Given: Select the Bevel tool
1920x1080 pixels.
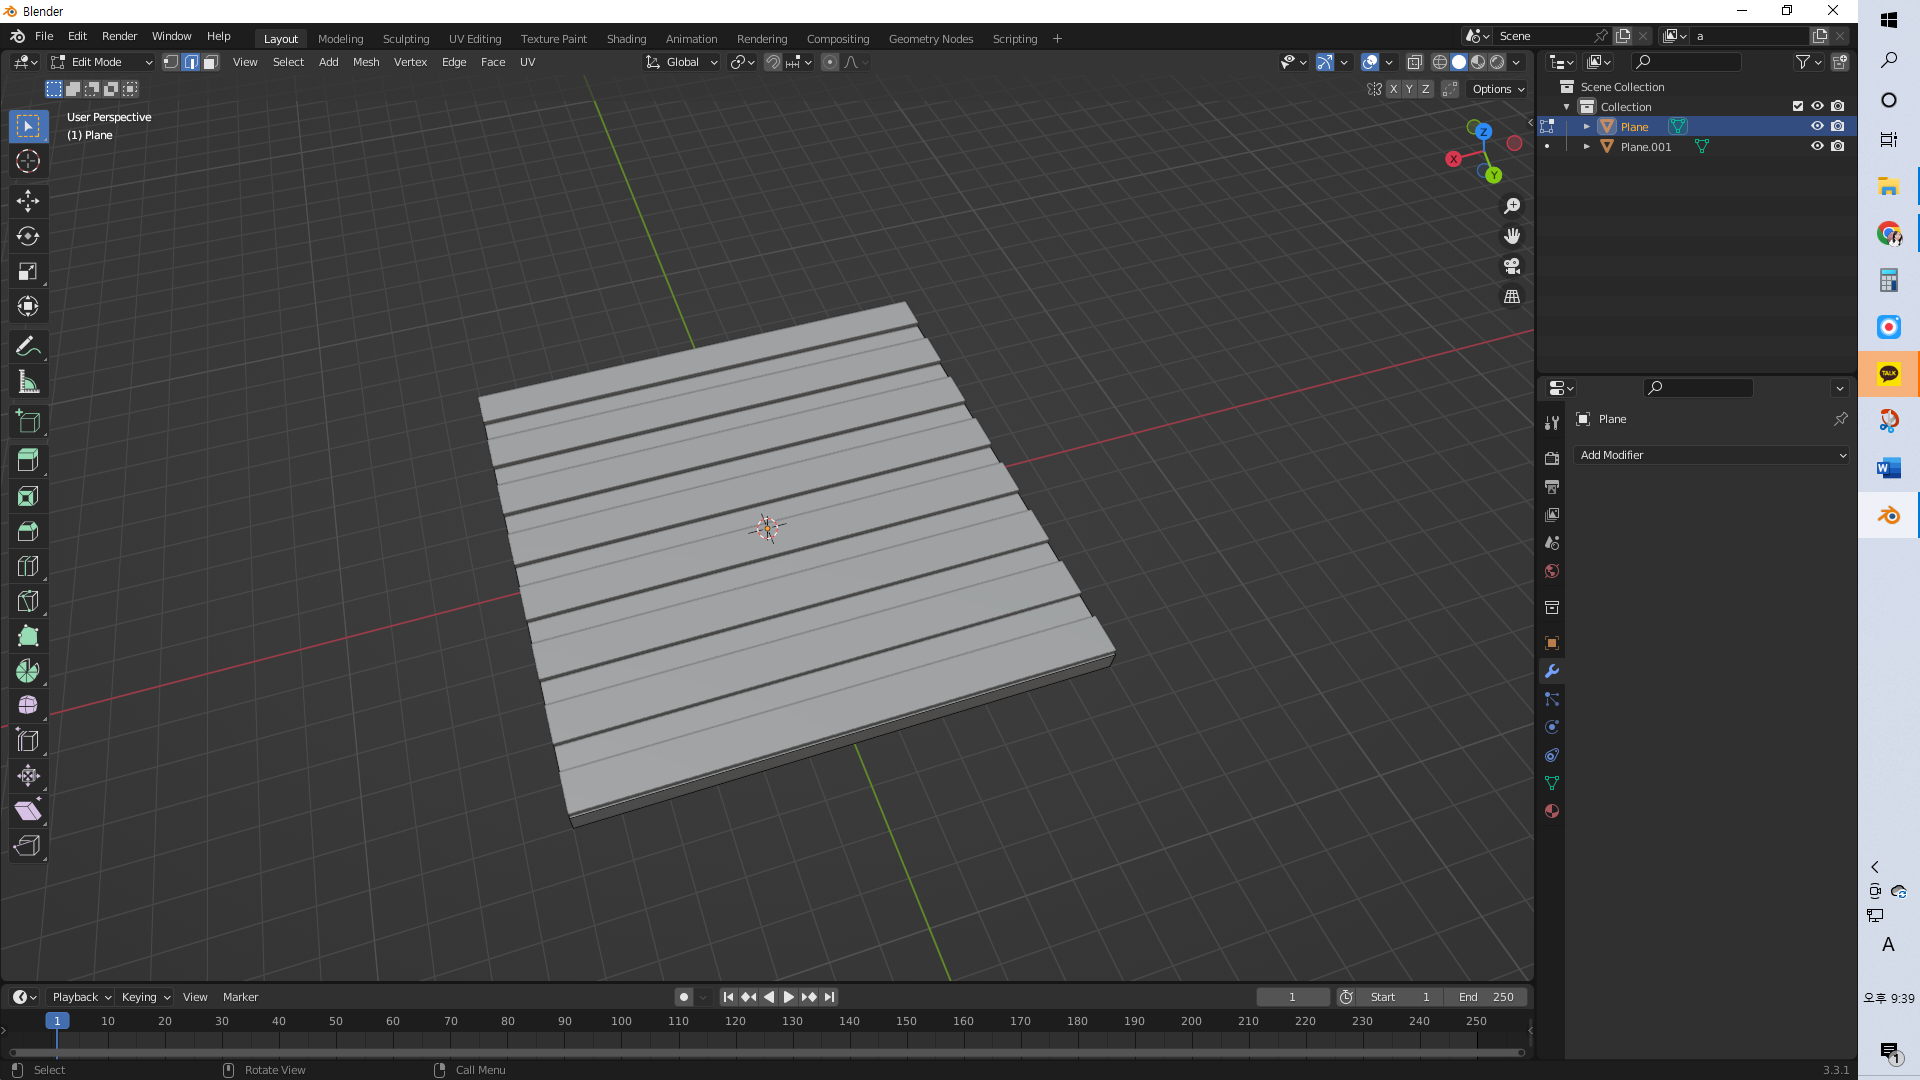Looking at the screenshot, I should tap(28, 531).
